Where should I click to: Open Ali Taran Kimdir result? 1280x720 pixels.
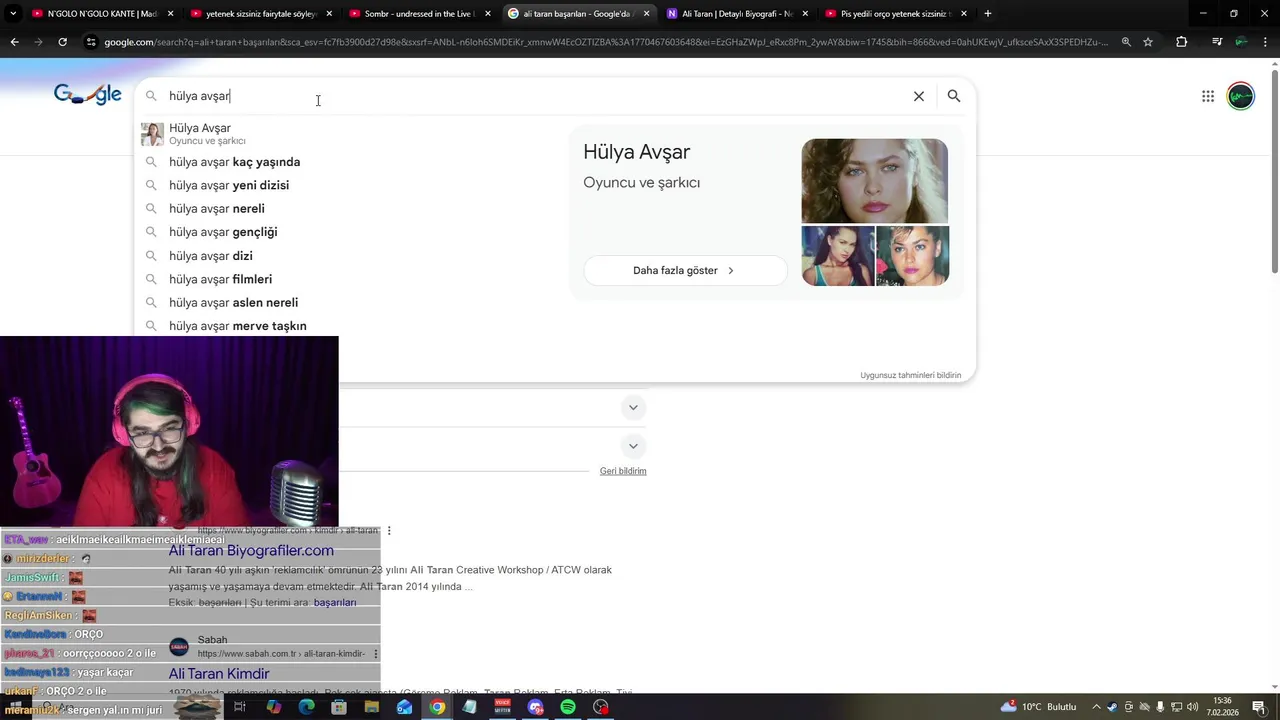(x=219, y=674)
